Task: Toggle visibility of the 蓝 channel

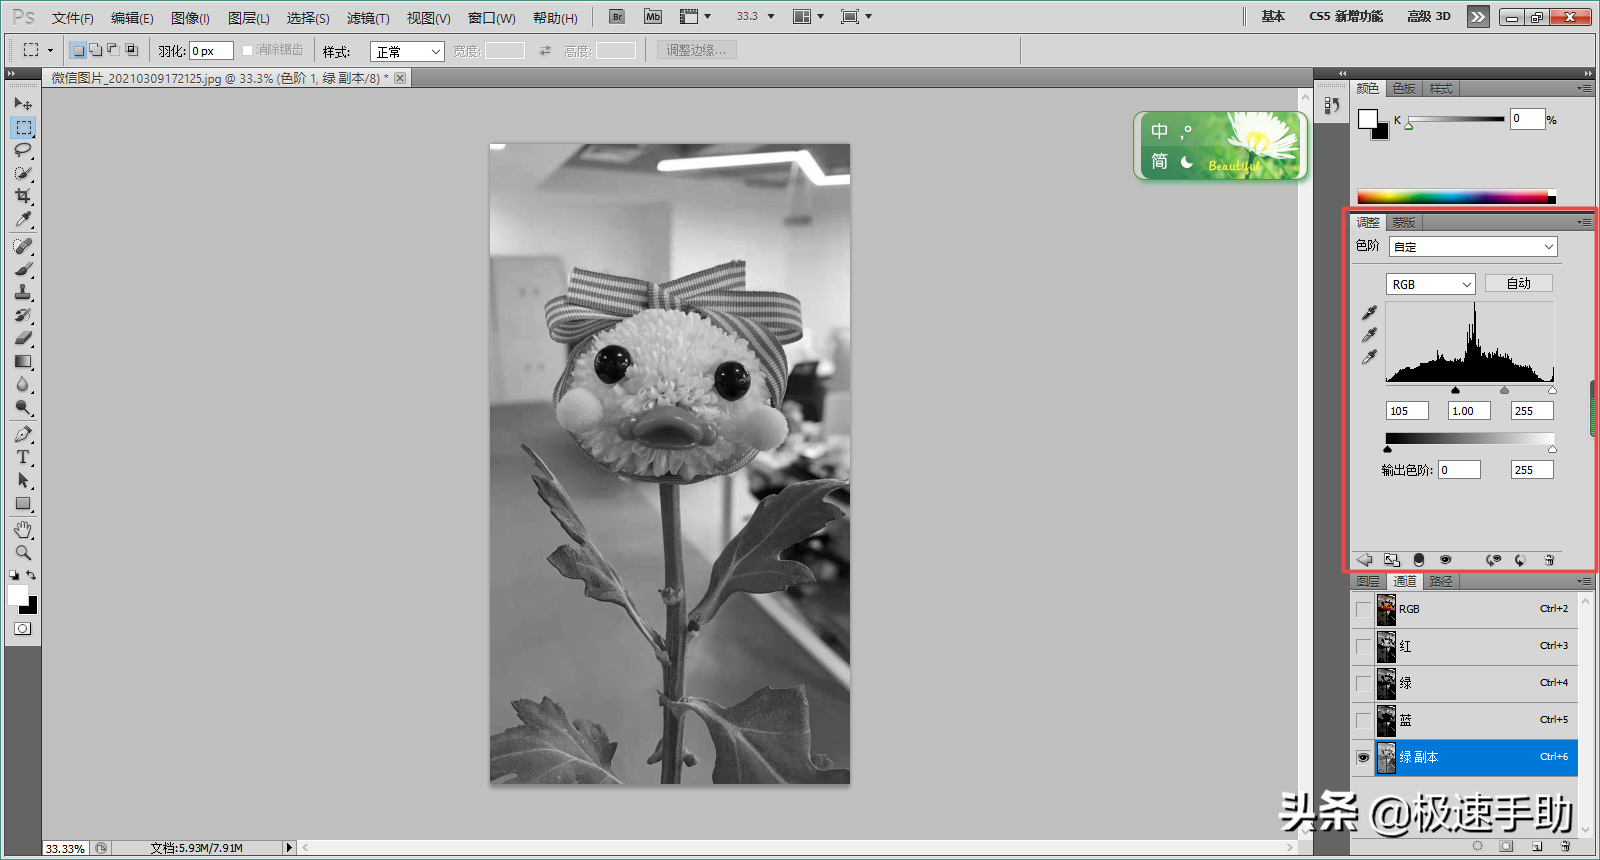Action: coord(1363,720)
